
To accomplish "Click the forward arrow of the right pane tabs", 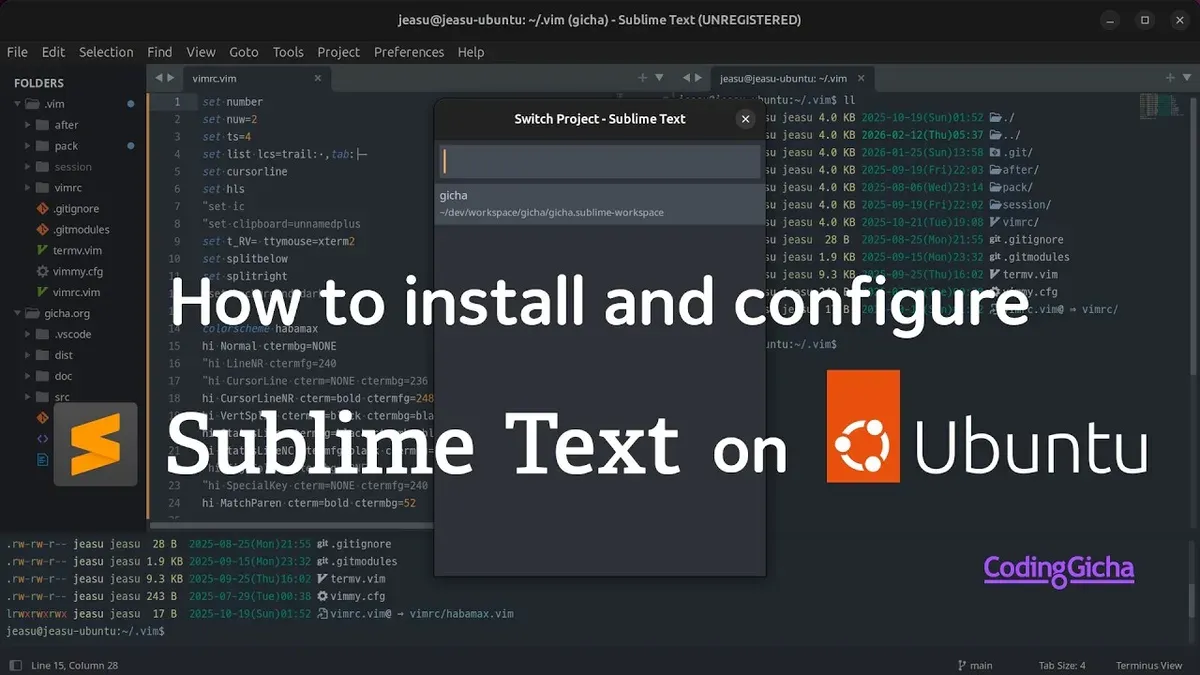I will coord(700,77).
